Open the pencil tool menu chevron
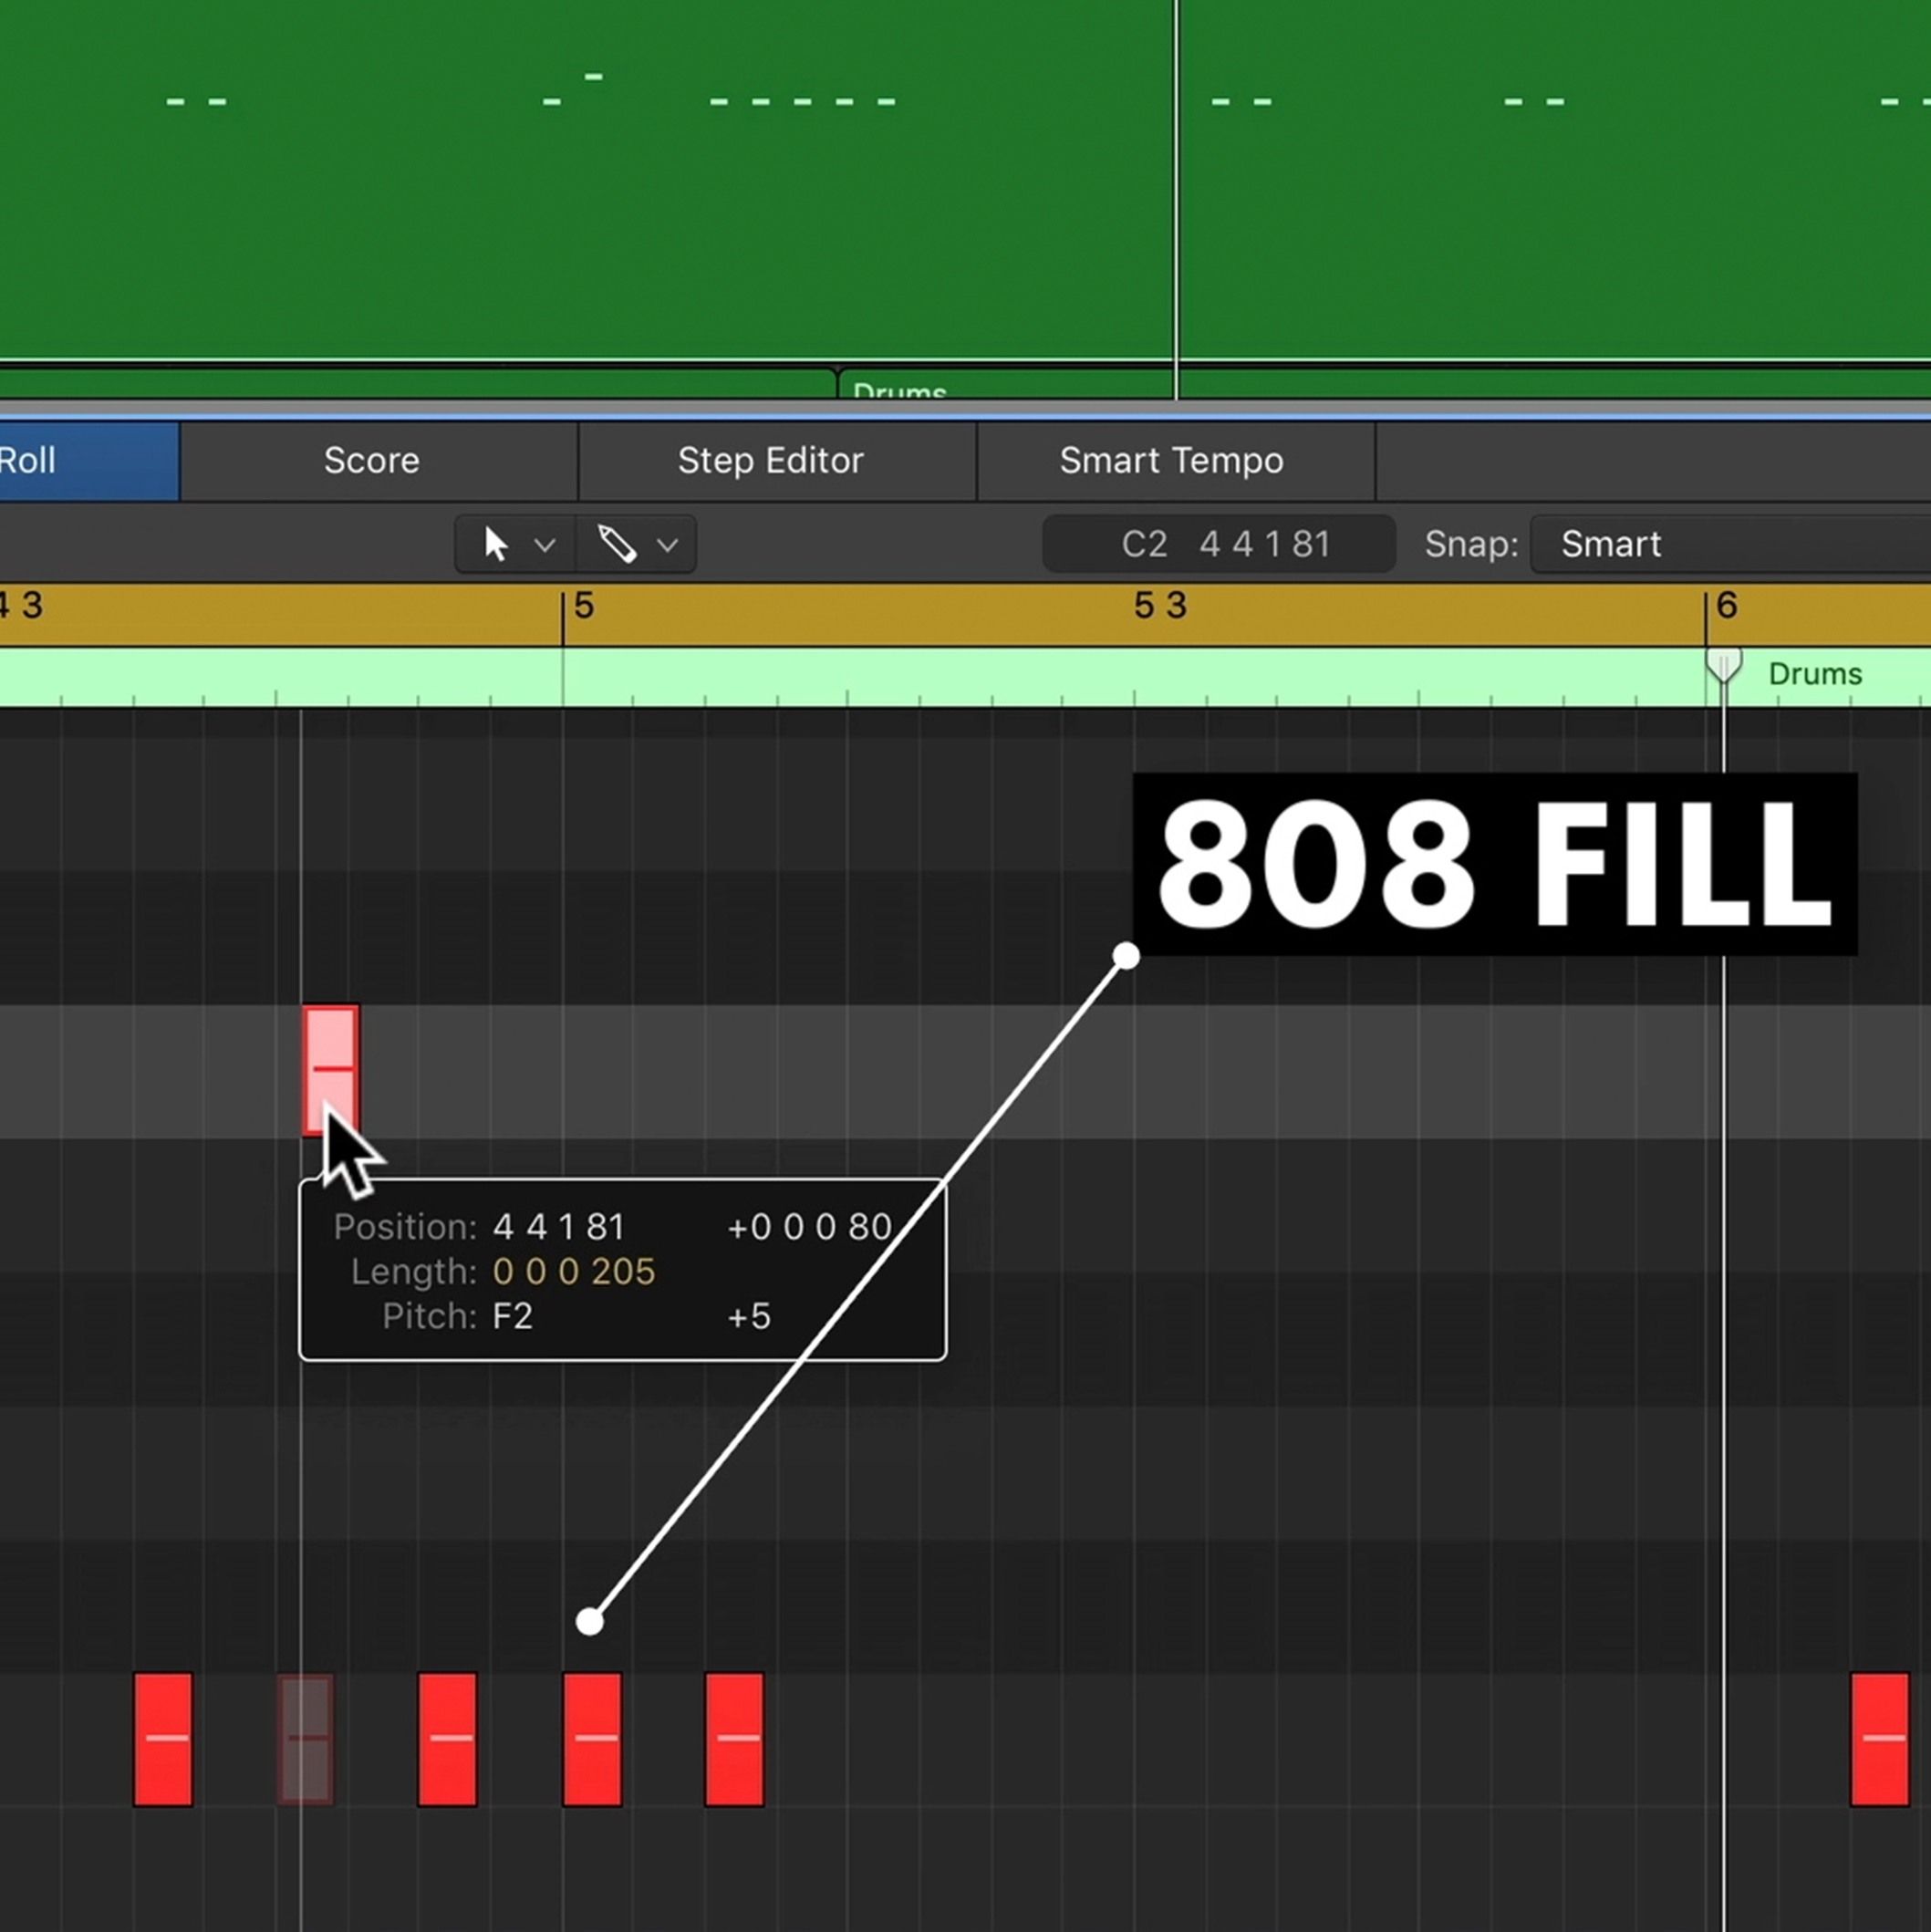The width and height of the screenshot is (1931, 1932). tap(667, 546)
